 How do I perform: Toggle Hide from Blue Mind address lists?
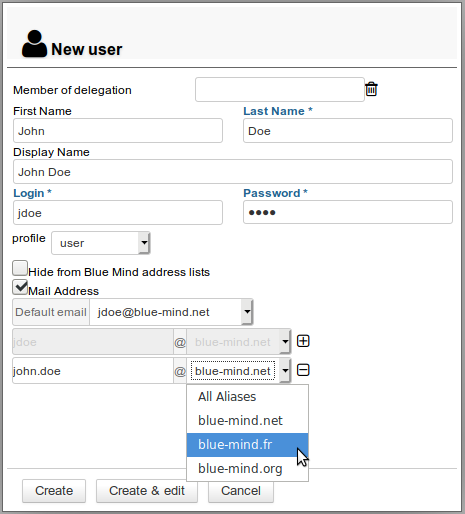(x=20, y=268)
